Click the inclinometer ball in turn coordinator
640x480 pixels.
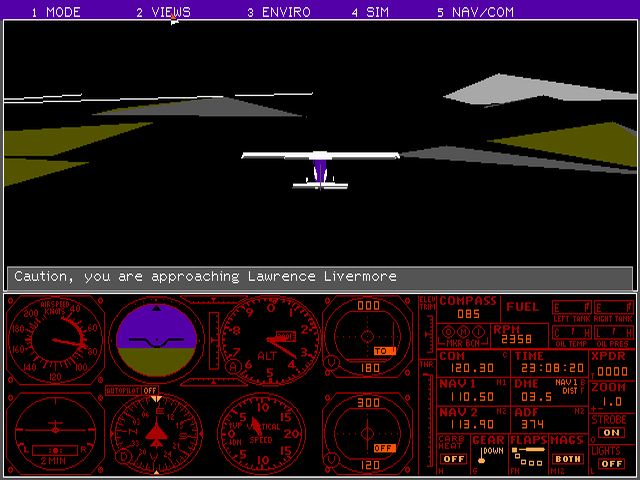56,451
